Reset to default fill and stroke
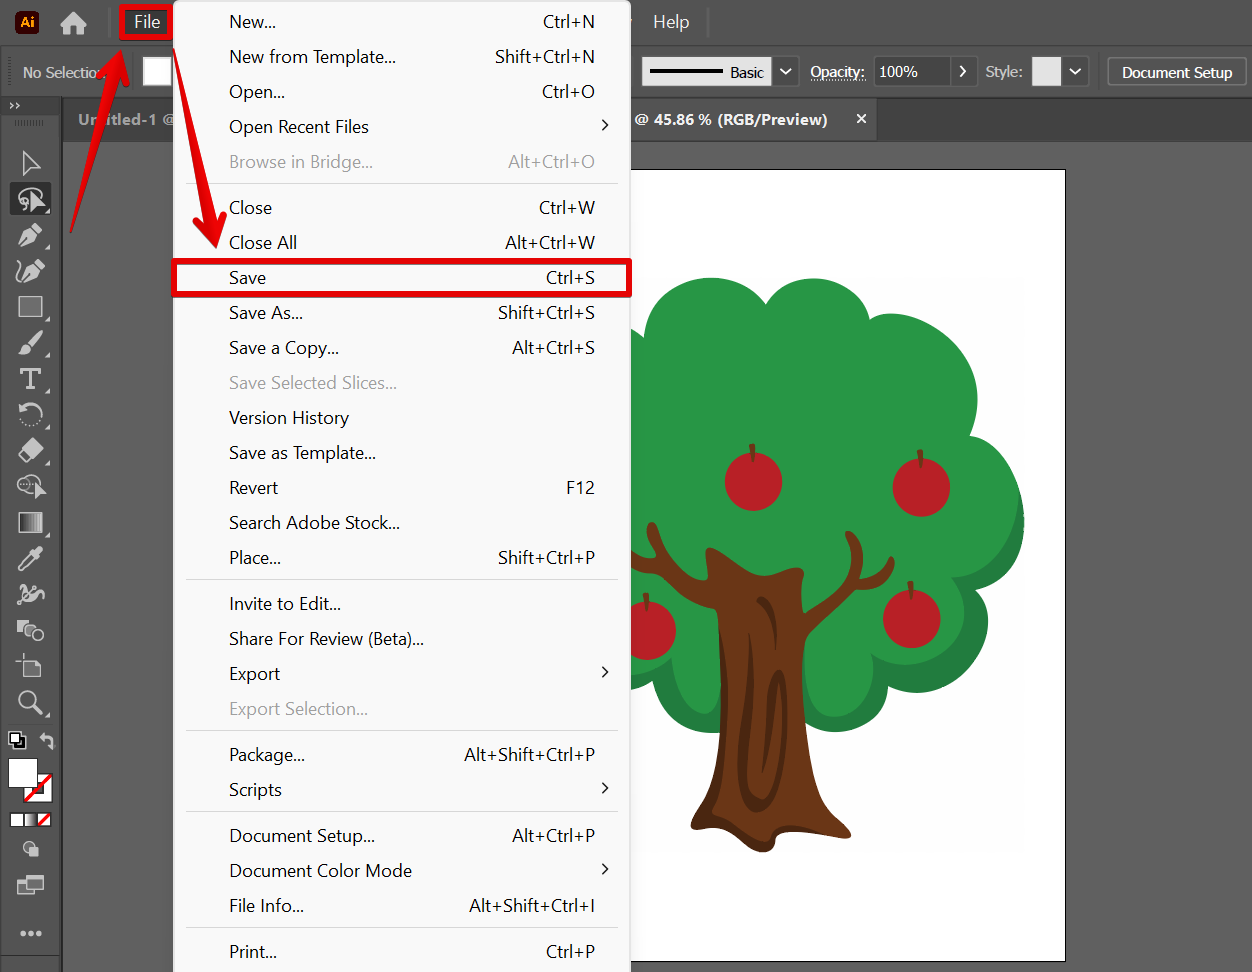 (x=17, y=741)
